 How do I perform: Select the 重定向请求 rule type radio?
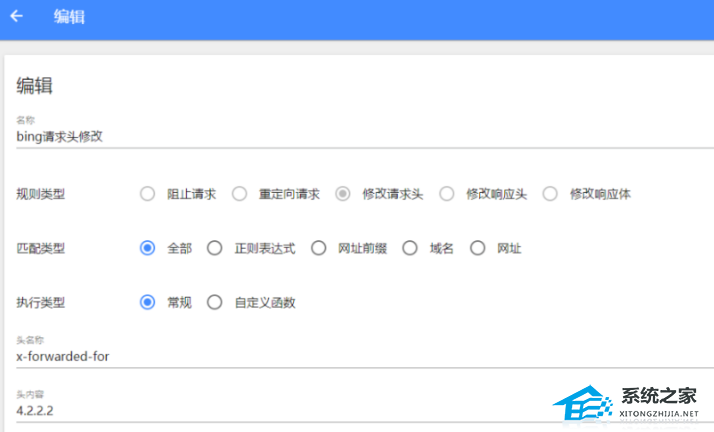(240, 194)
